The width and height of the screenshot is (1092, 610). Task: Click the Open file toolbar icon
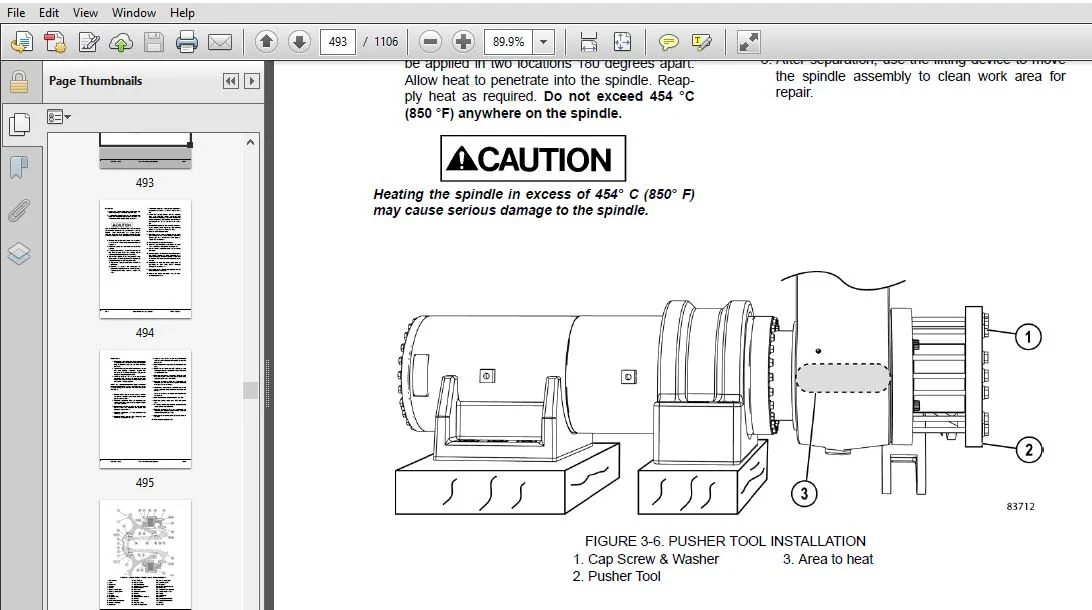point(22,42)
